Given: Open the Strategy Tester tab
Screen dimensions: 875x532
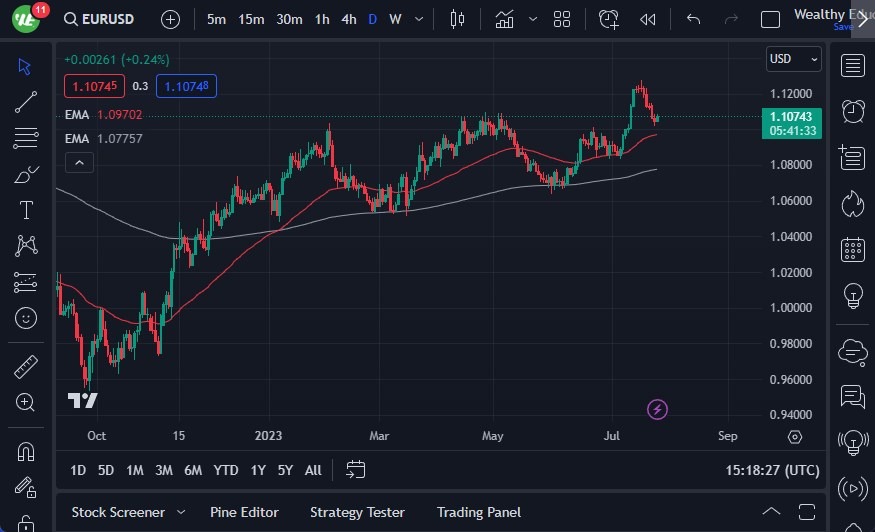Looking at the screenshot, I should [357, 512].
